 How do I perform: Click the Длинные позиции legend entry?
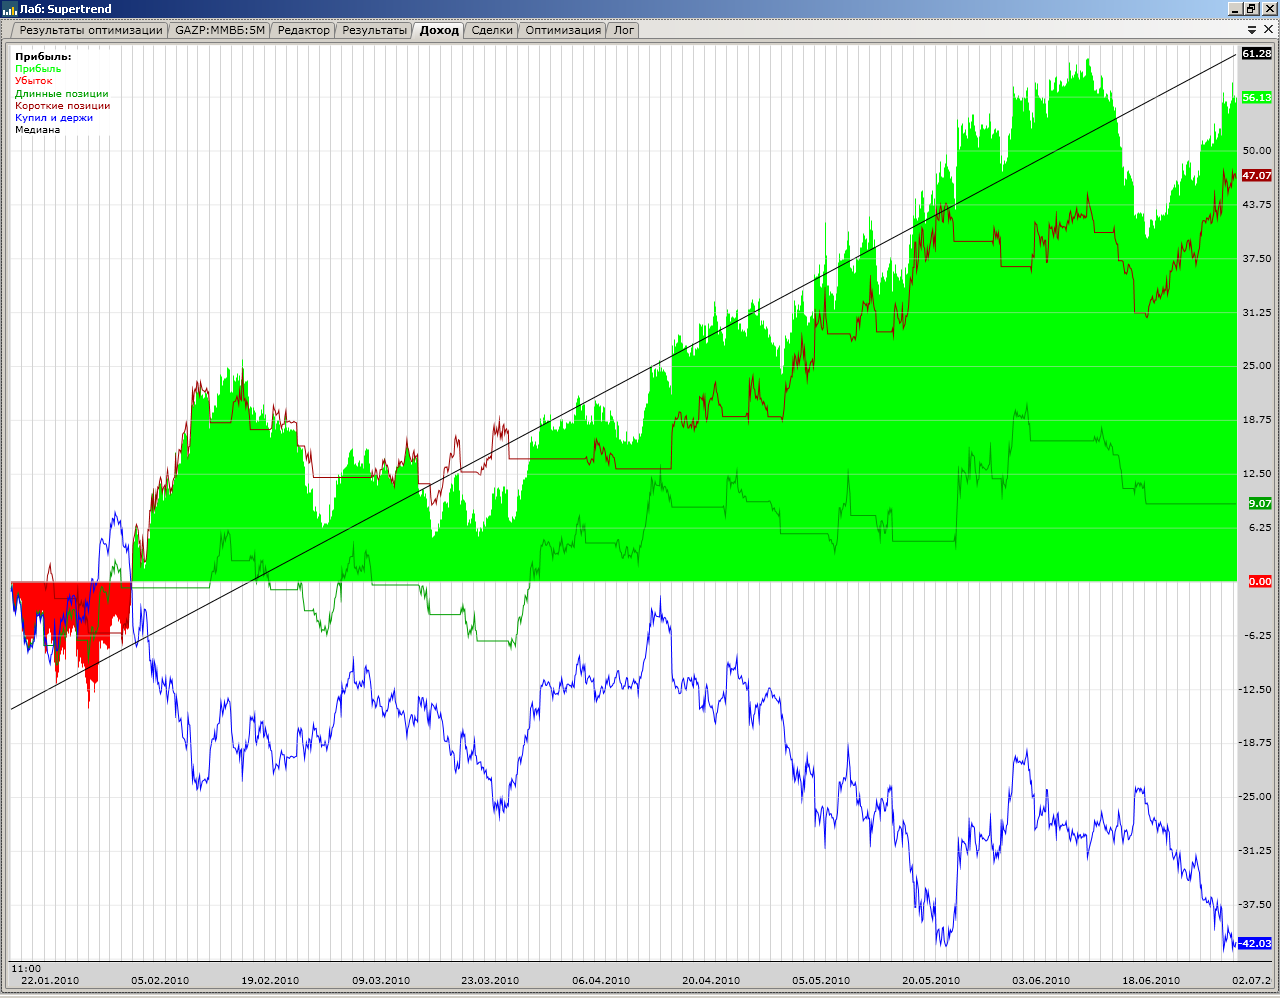(62, 94)
